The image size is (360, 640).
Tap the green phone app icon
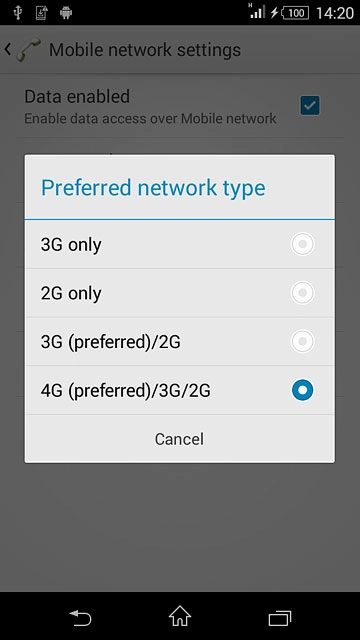29,50
